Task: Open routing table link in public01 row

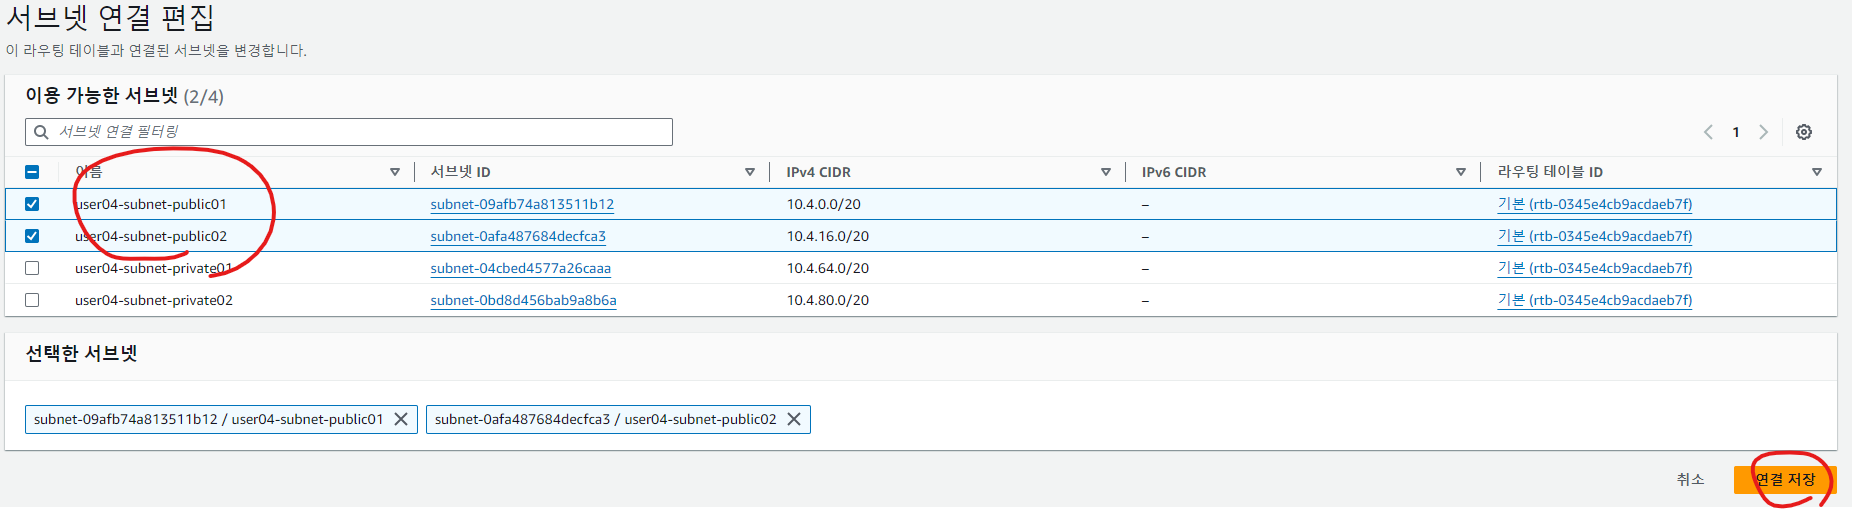Action: click(1594, 204)
